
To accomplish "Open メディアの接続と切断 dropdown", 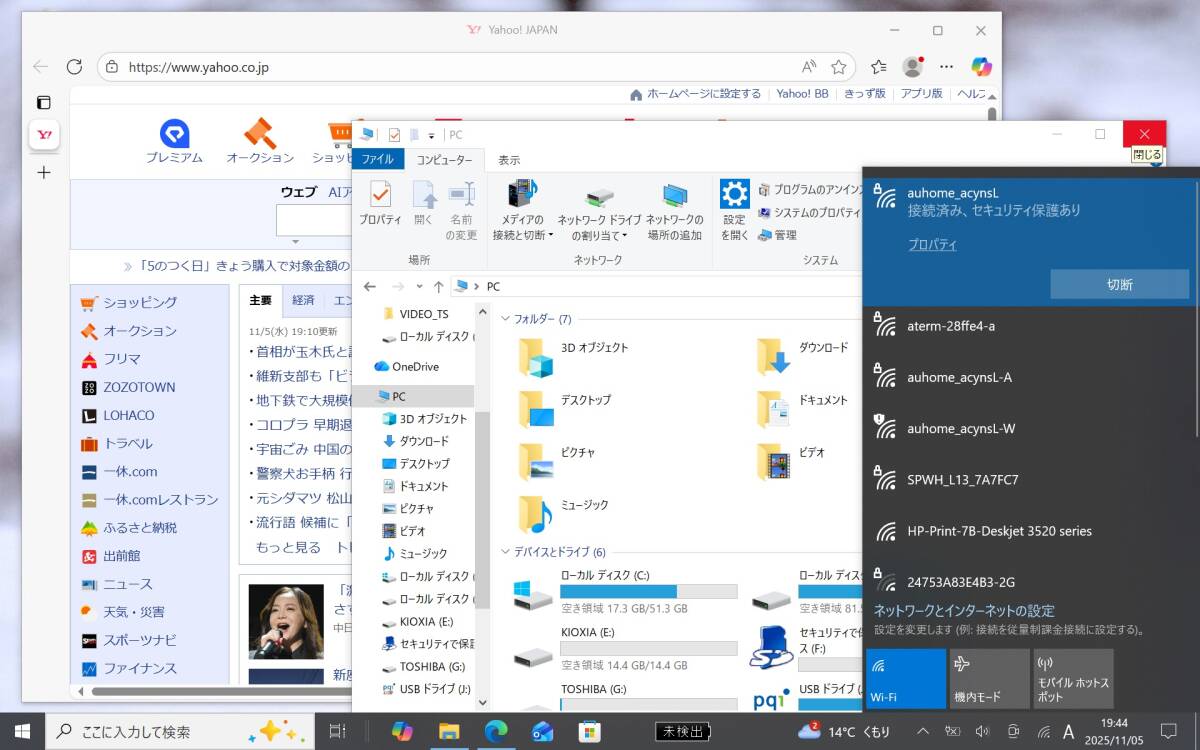I will pyautogui.click(x=521, y=212).
